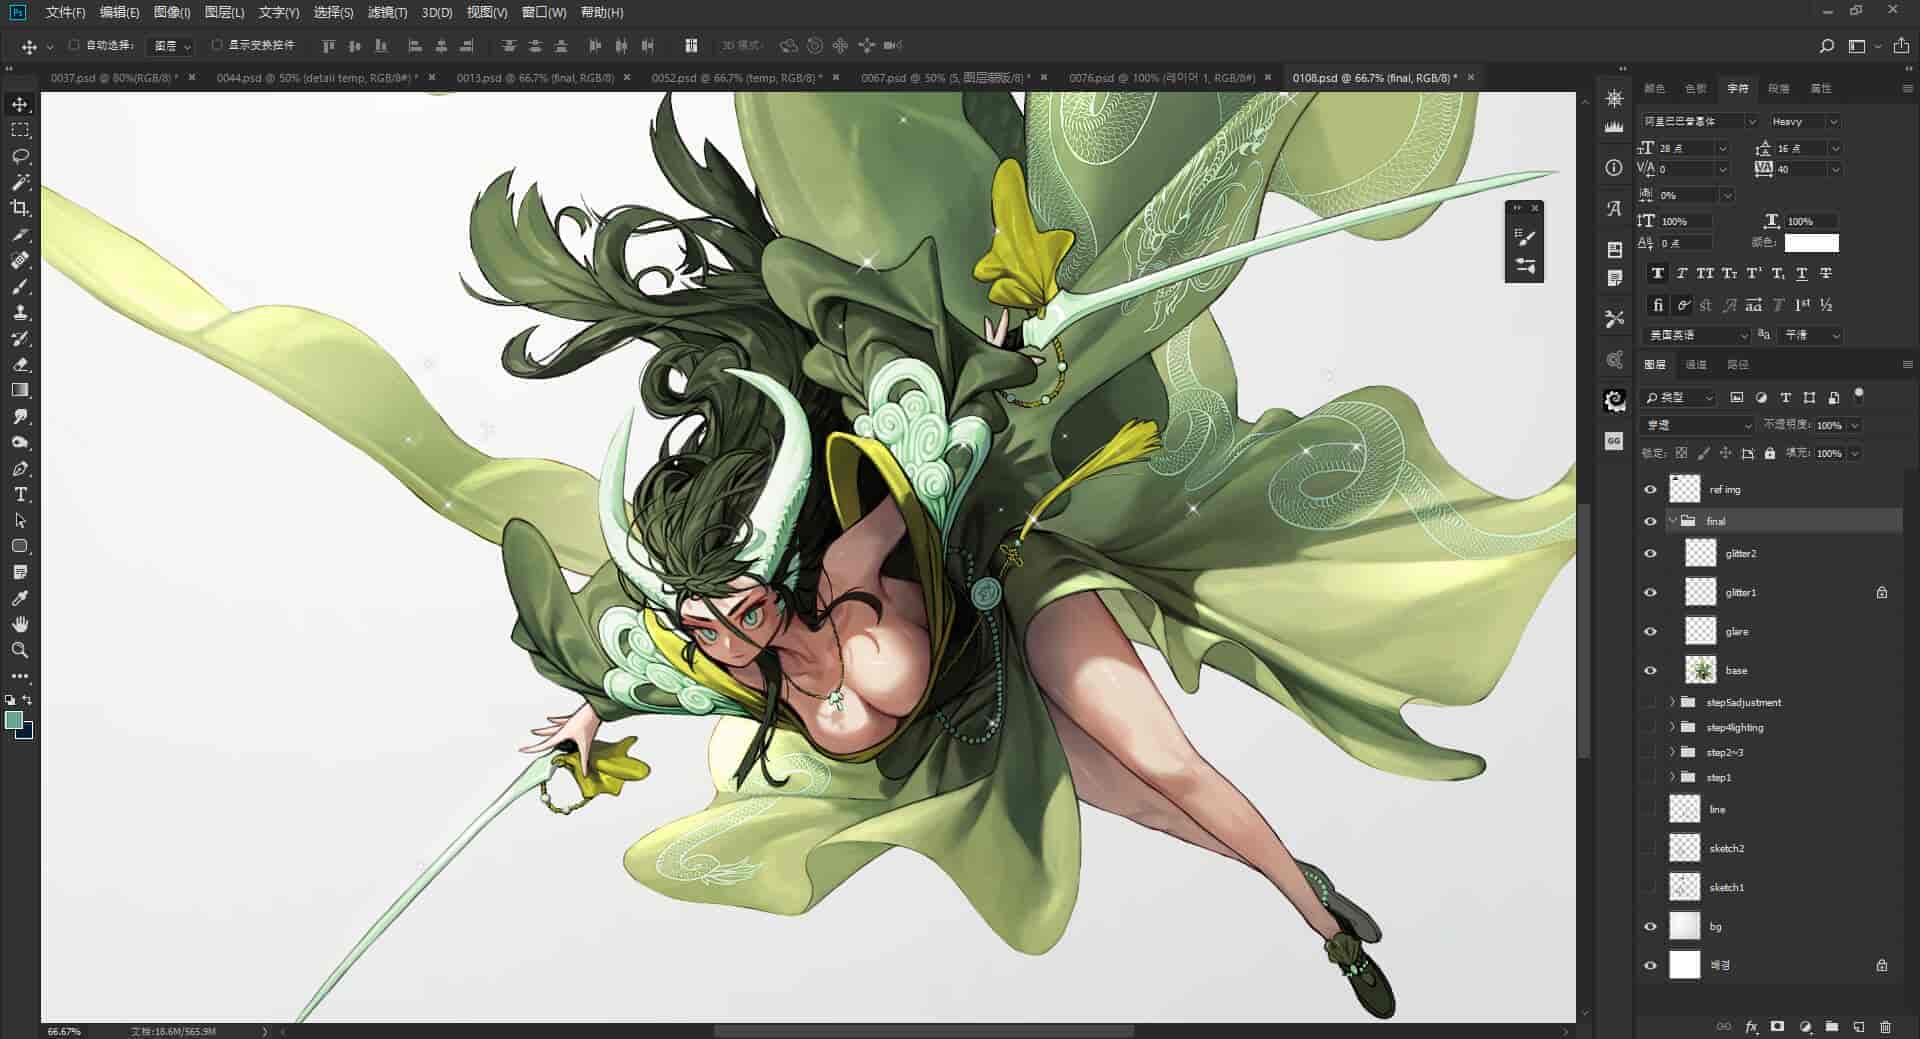Select the Magic Wand tool
1920x1039 pixels.
pos(20,182)
